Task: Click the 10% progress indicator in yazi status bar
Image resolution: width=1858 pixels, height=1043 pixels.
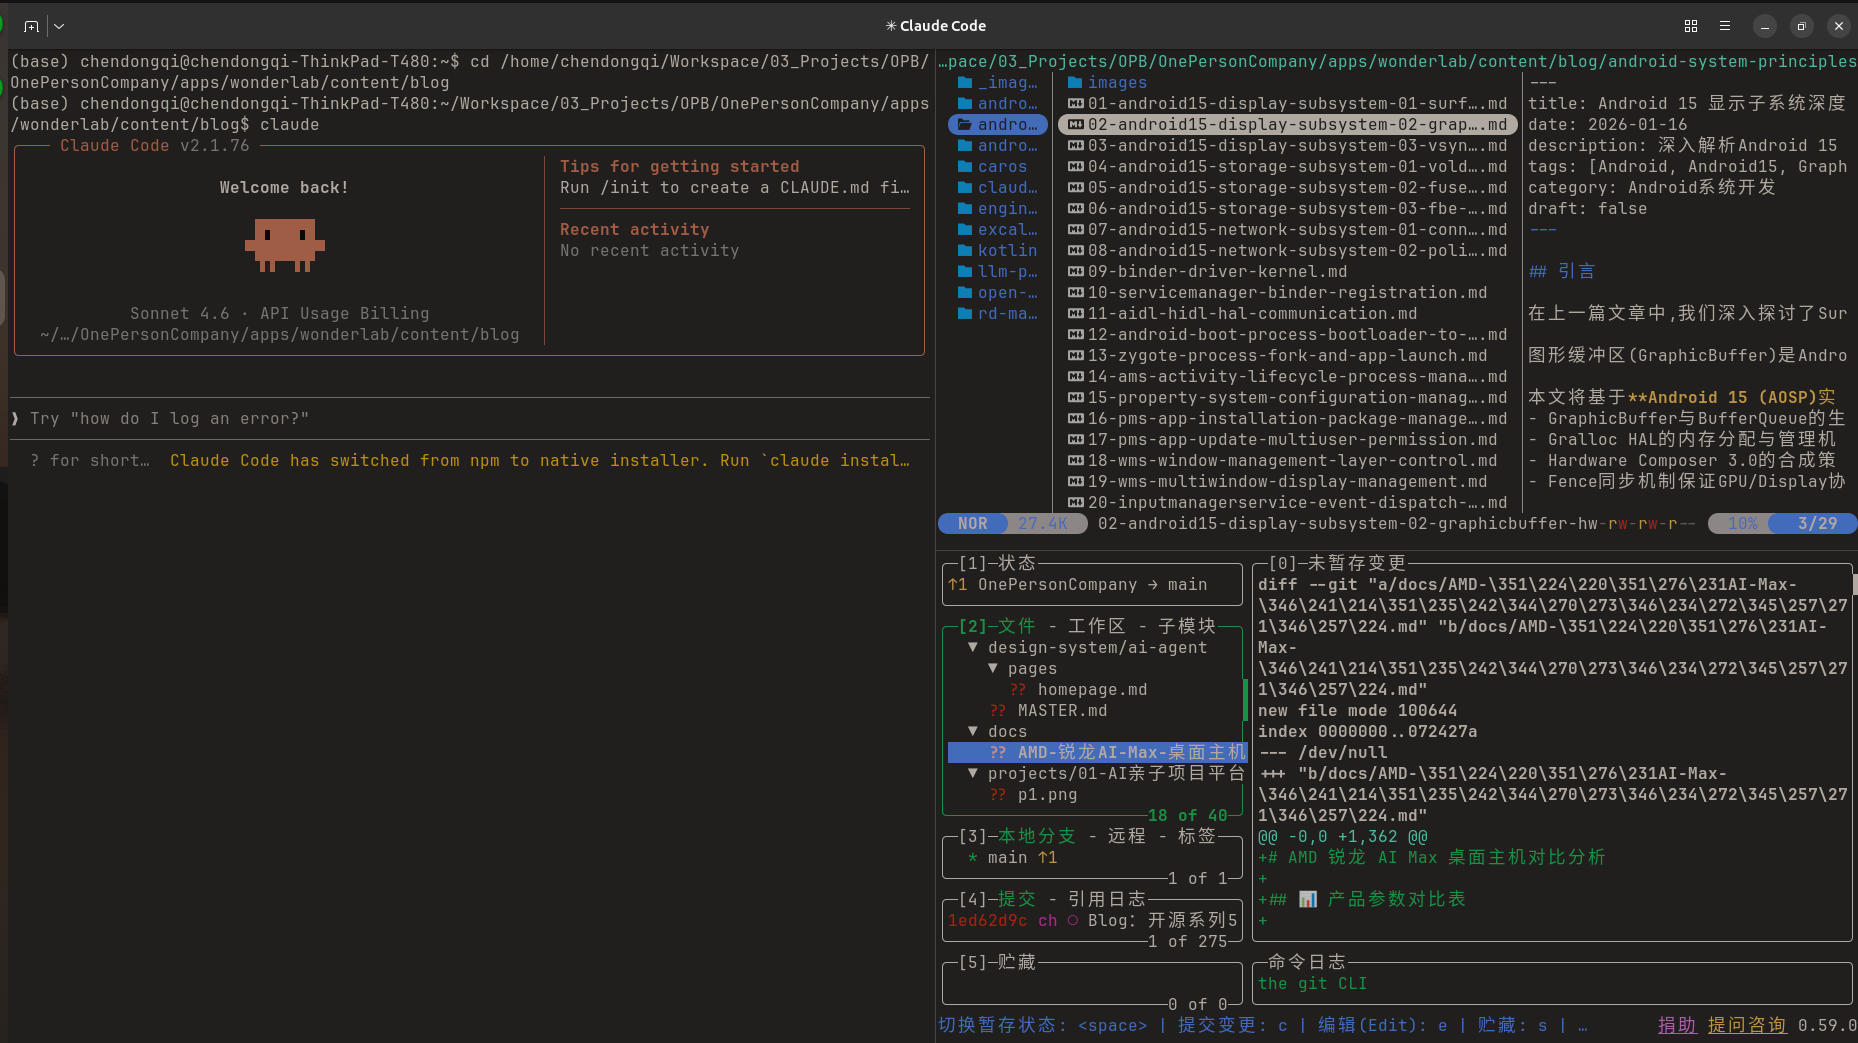Action: click(1742, 524)
